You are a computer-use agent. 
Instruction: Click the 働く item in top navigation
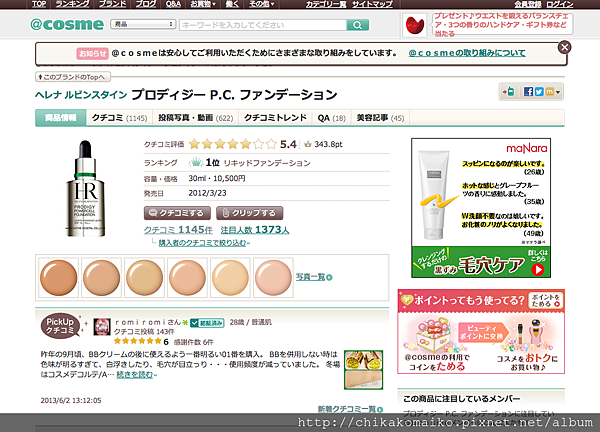[x=233, y=4]
